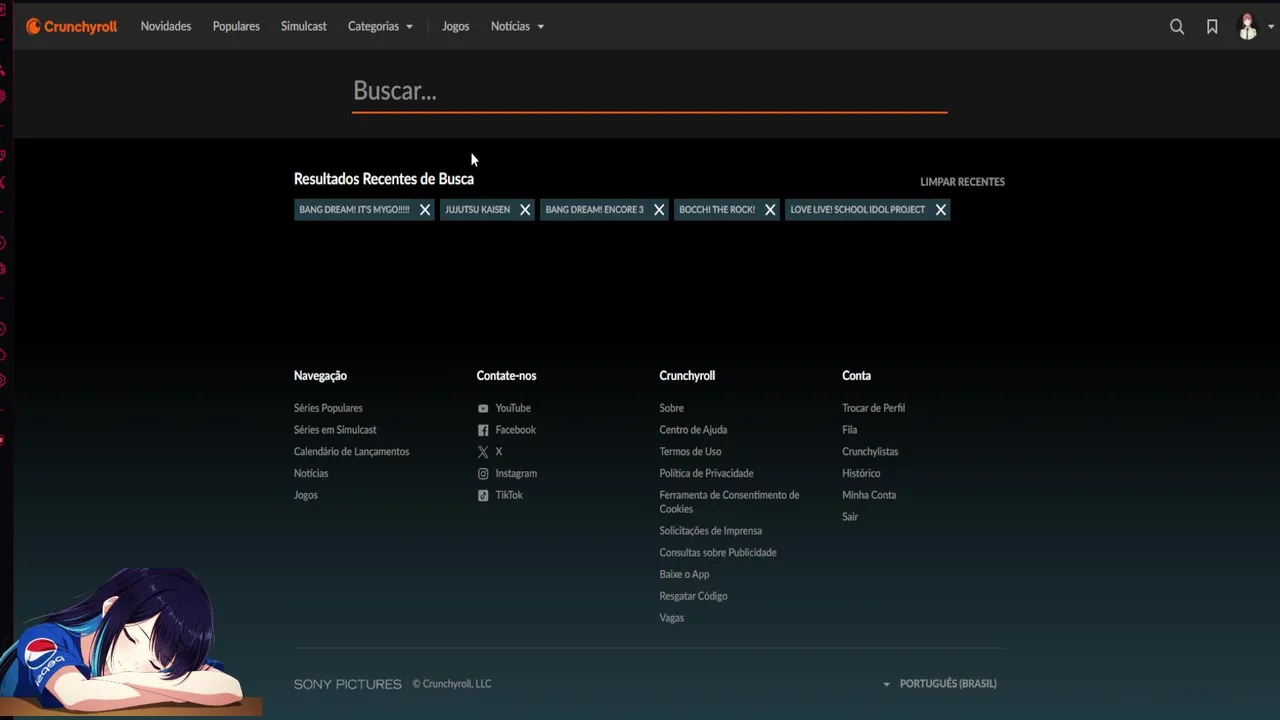Open Sobre link

pyautogui.click(x=672, y=408)
